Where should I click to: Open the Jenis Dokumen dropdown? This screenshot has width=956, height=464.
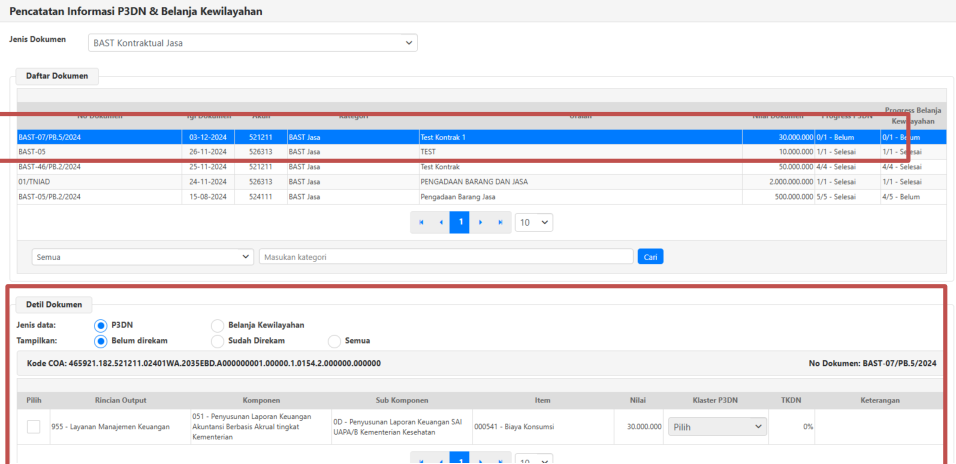(251, 43)
